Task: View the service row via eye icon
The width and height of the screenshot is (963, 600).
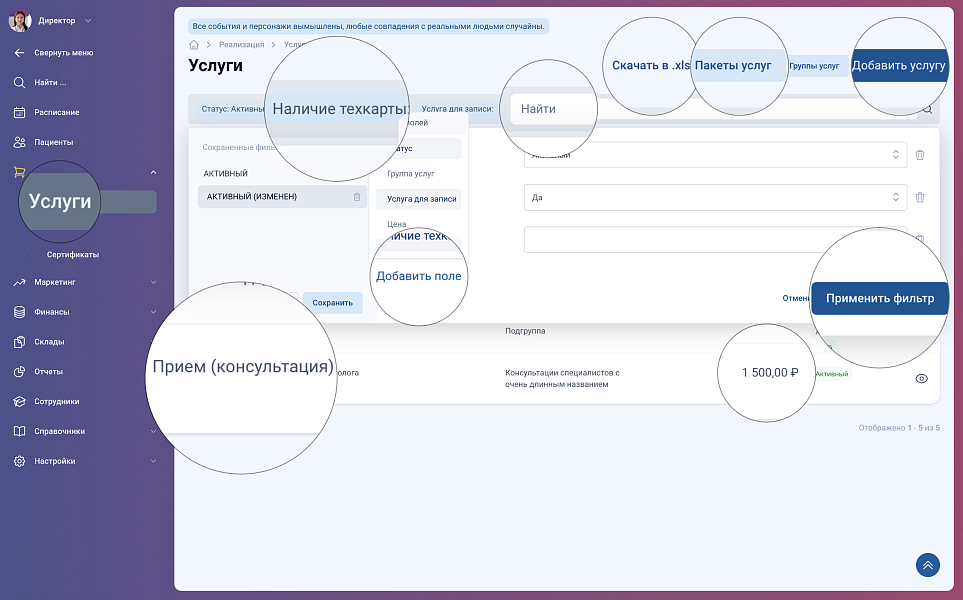Action: point(921,379)
